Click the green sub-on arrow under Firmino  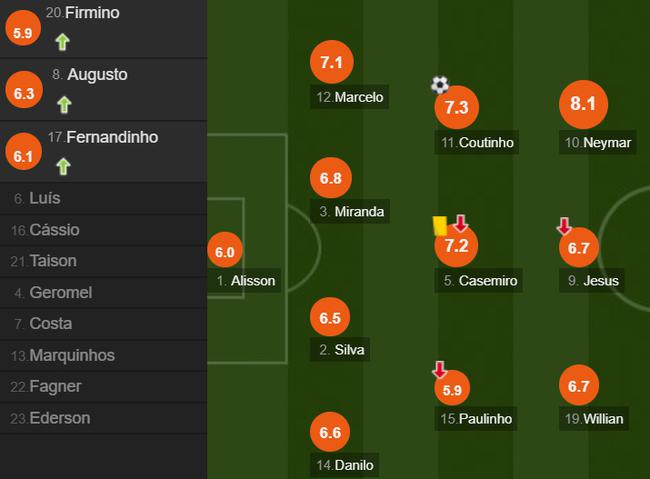(x=62, y=42)
